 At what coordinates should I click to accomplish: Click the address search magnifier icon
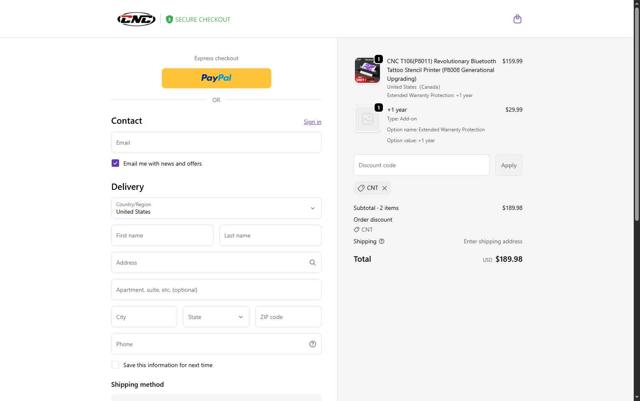[x=313, y=263]
